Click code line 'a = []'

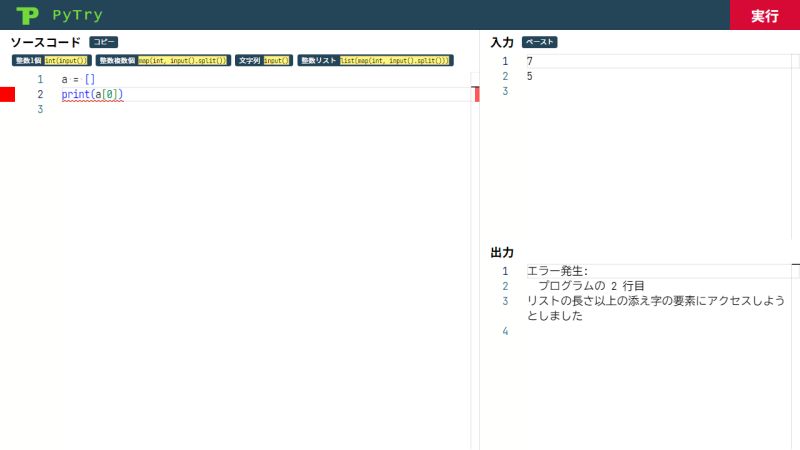coord(78,79)
